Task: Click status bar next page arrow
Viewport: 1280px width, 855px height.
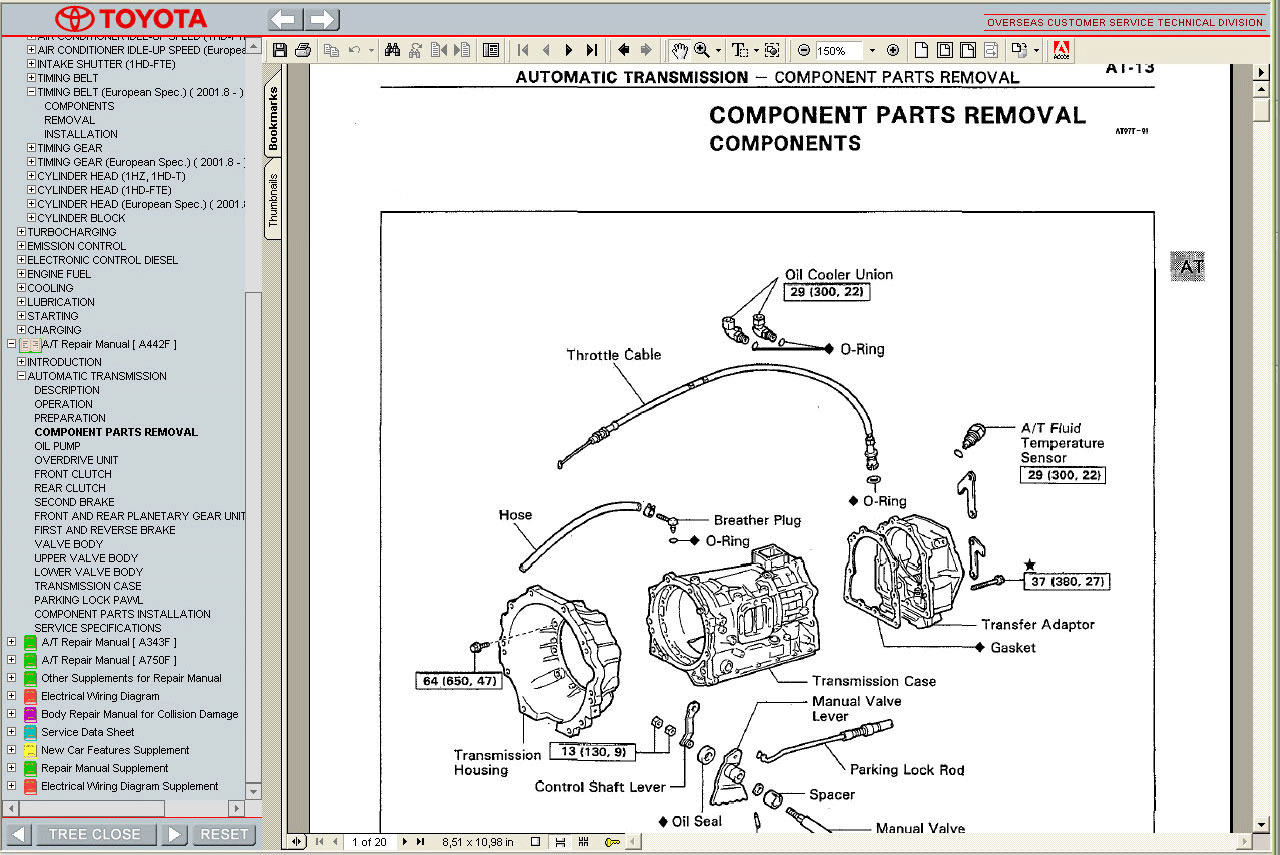Action: pos(405,842)
